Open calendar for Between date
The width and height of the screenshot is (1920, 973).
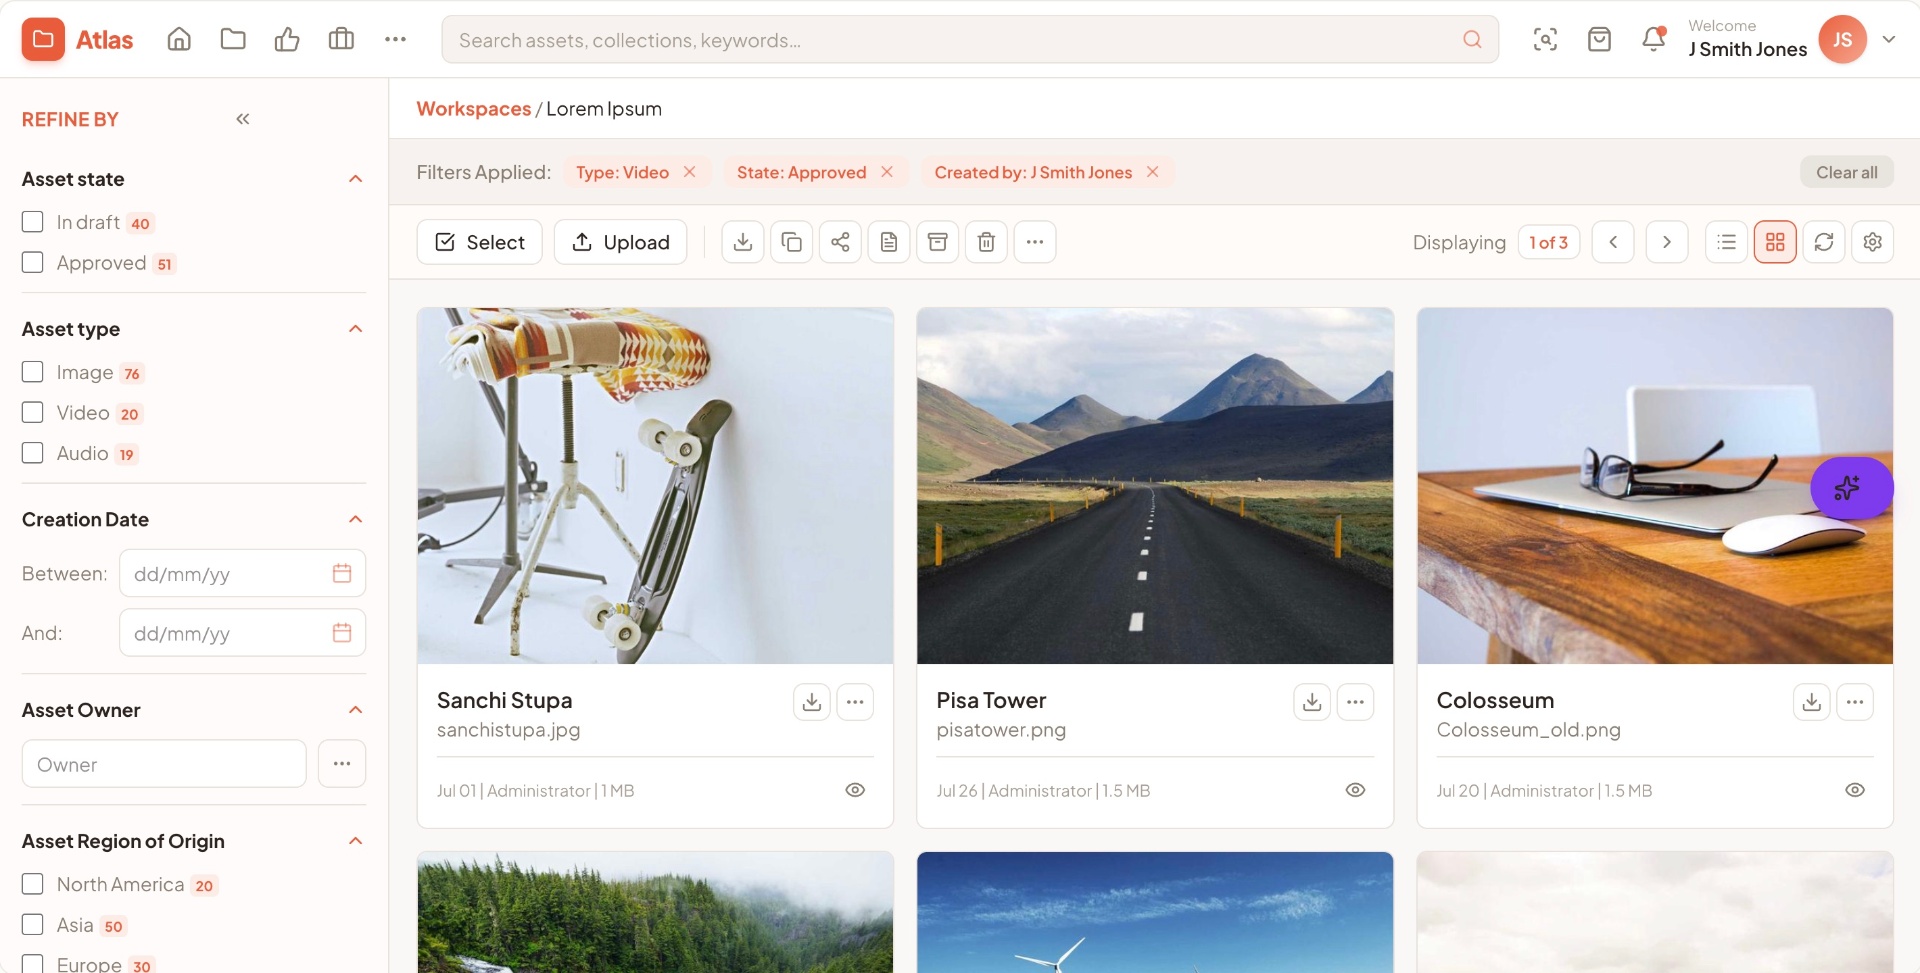(342, 573)
